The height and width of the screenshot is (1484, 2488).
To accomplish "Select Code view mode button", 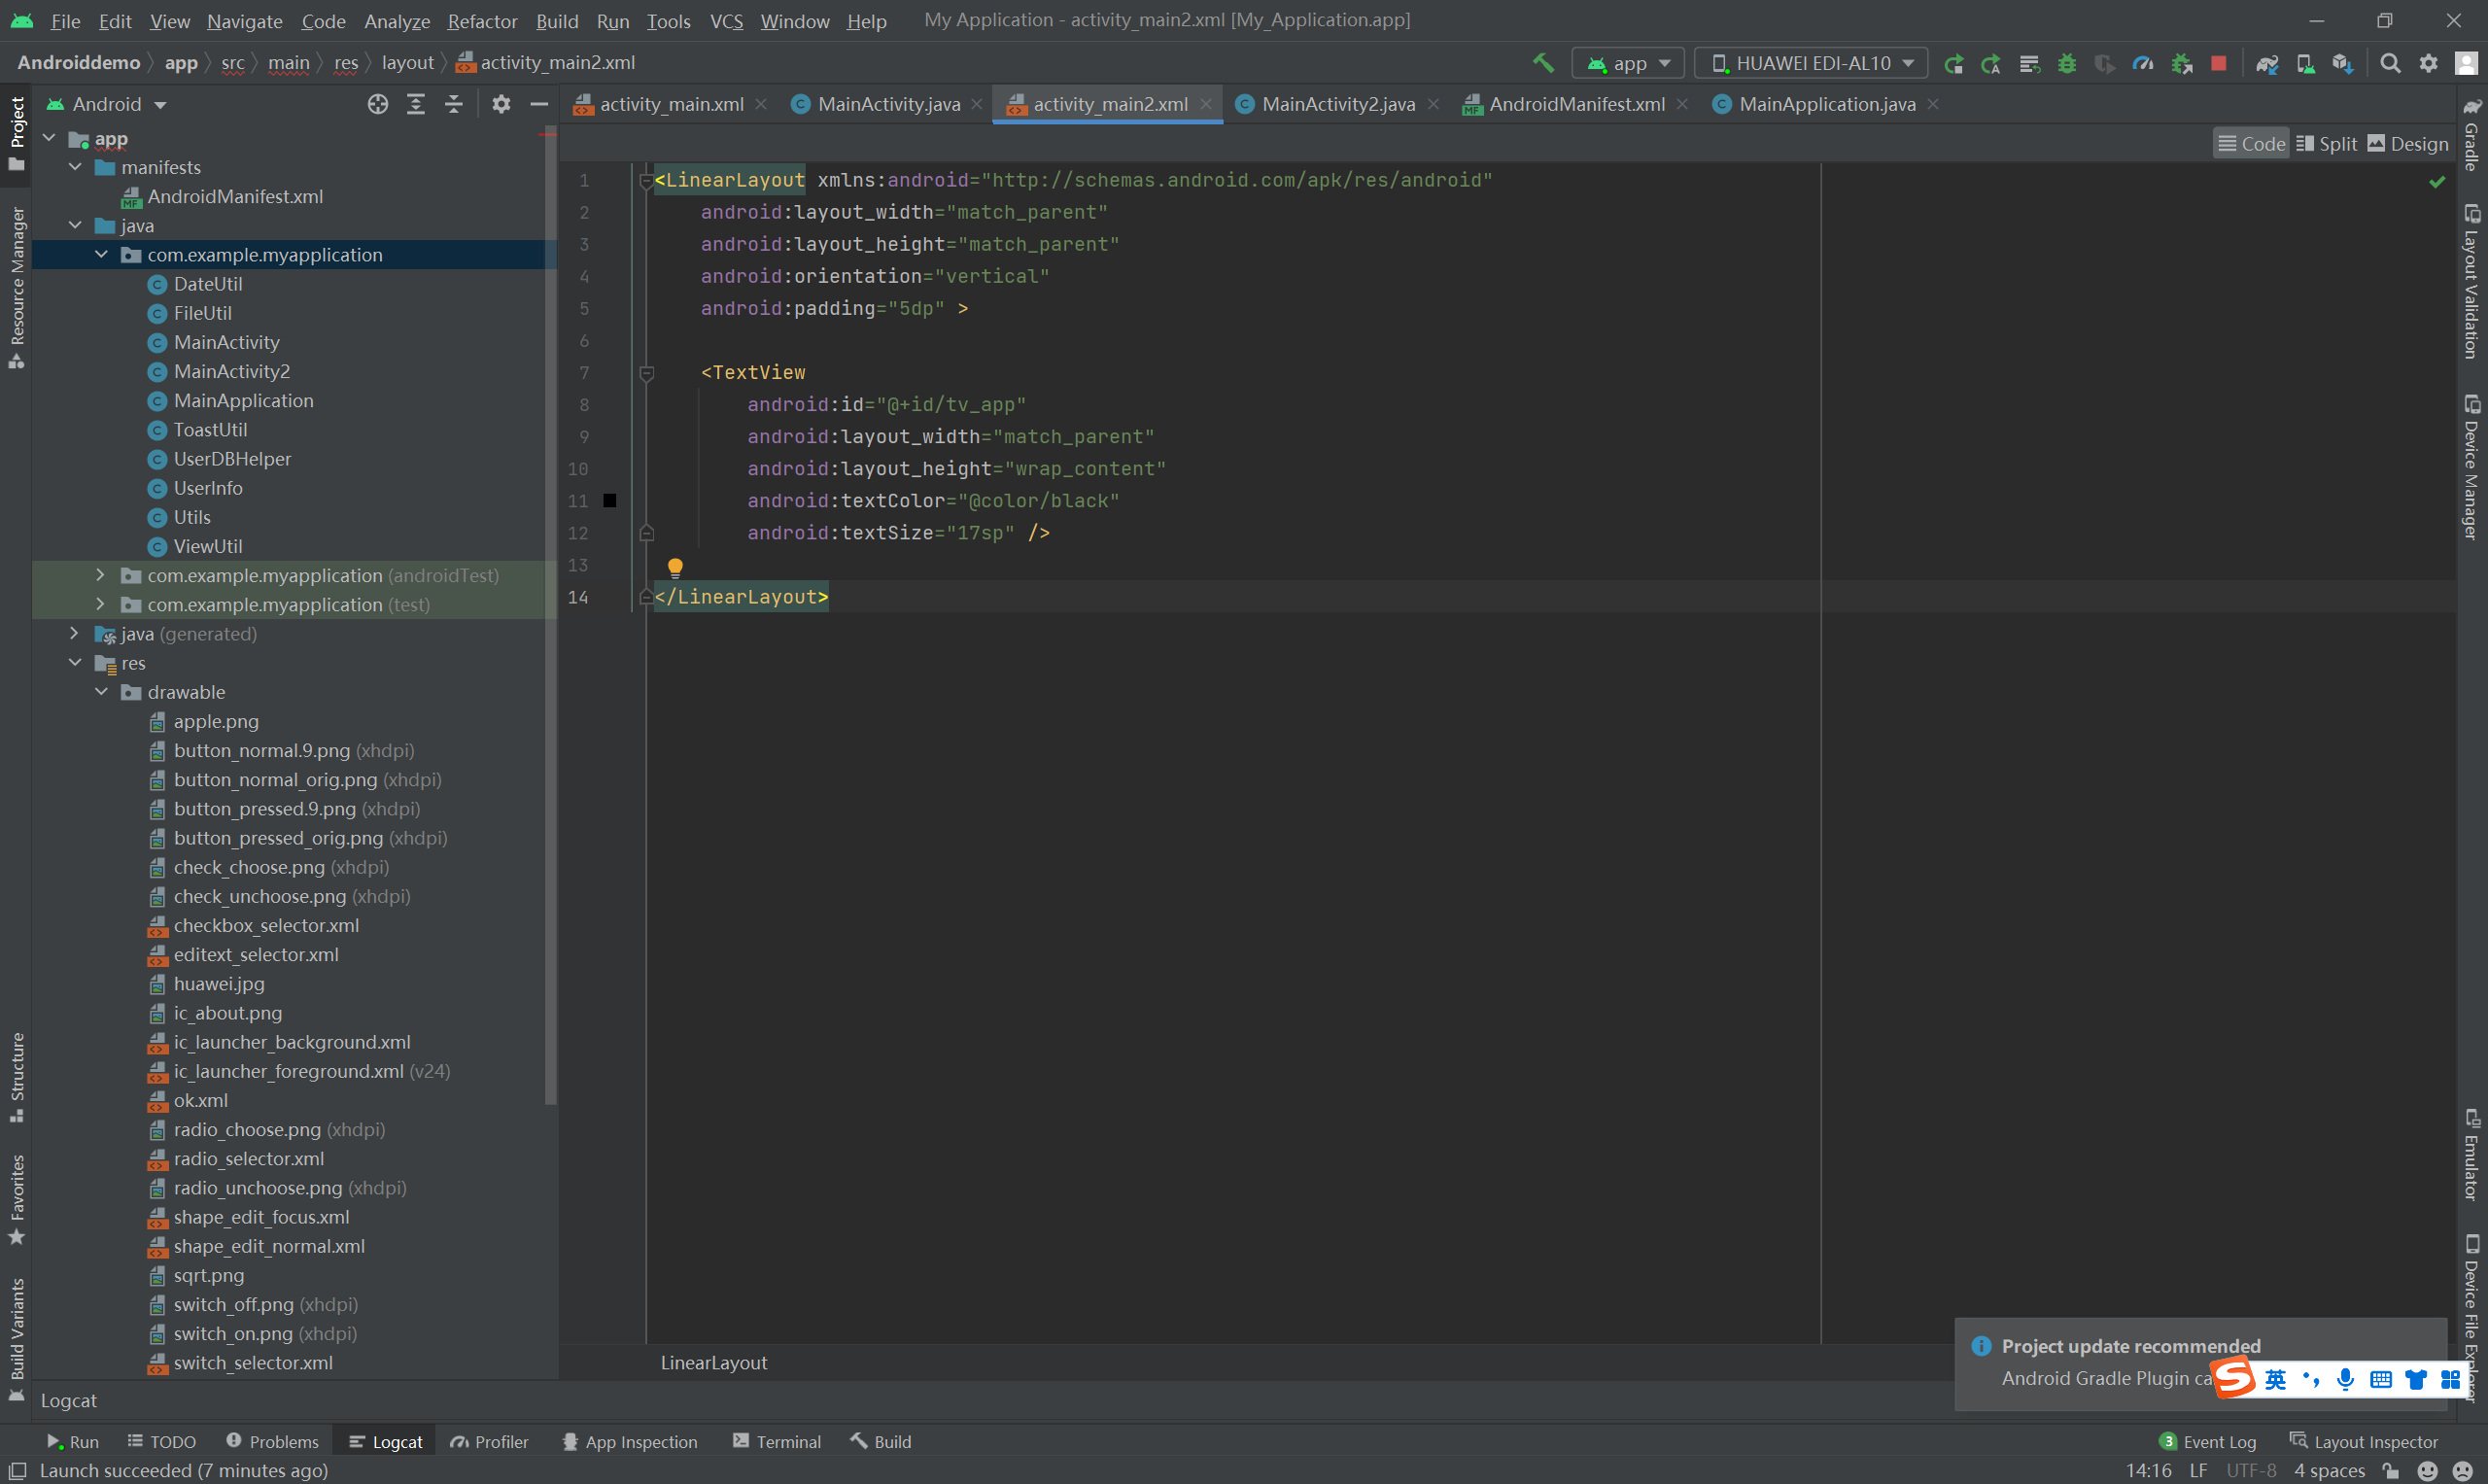I will pyautogui.click(x=2251, y=144).
